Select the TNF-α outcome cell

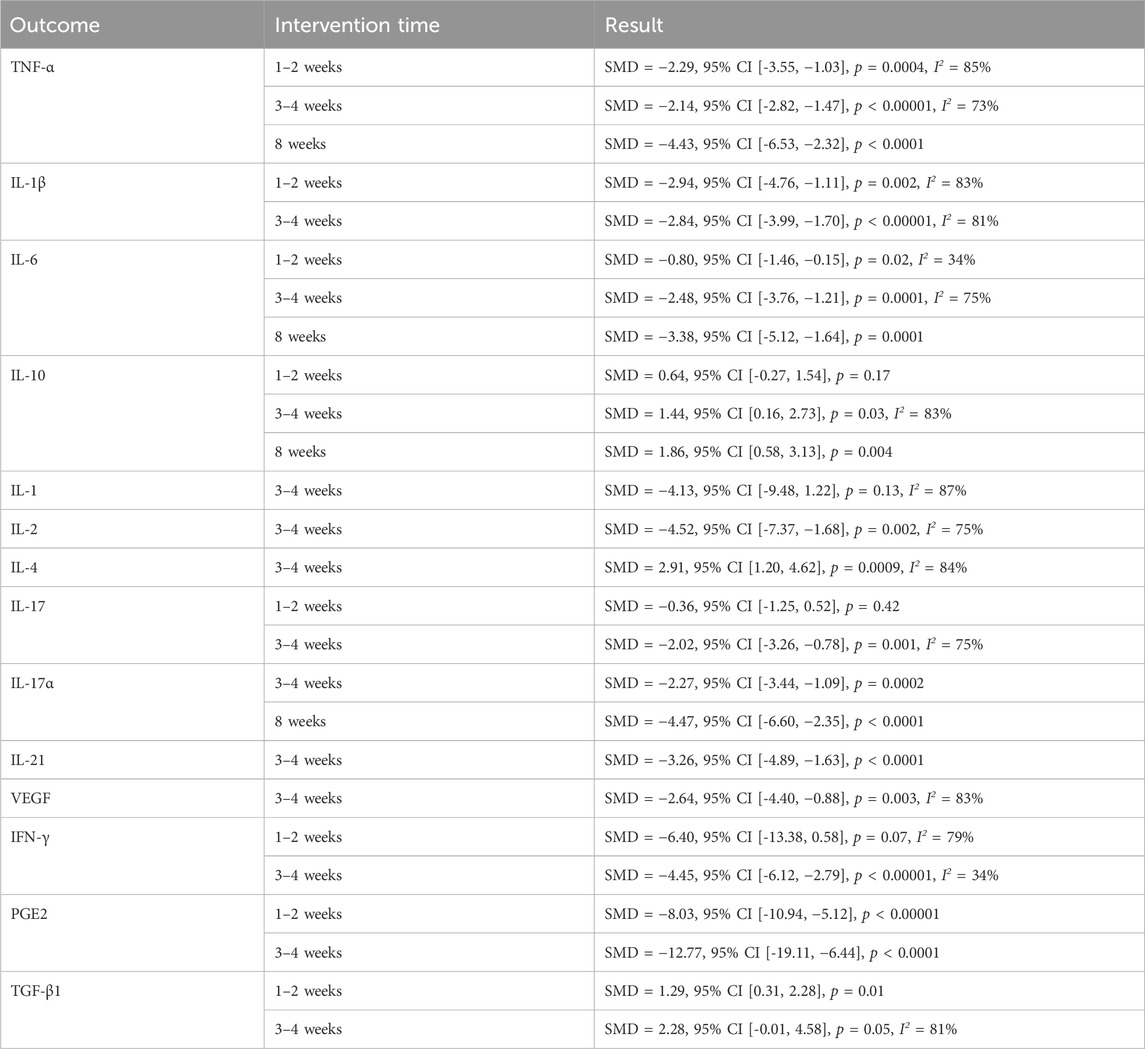point(131,106)
